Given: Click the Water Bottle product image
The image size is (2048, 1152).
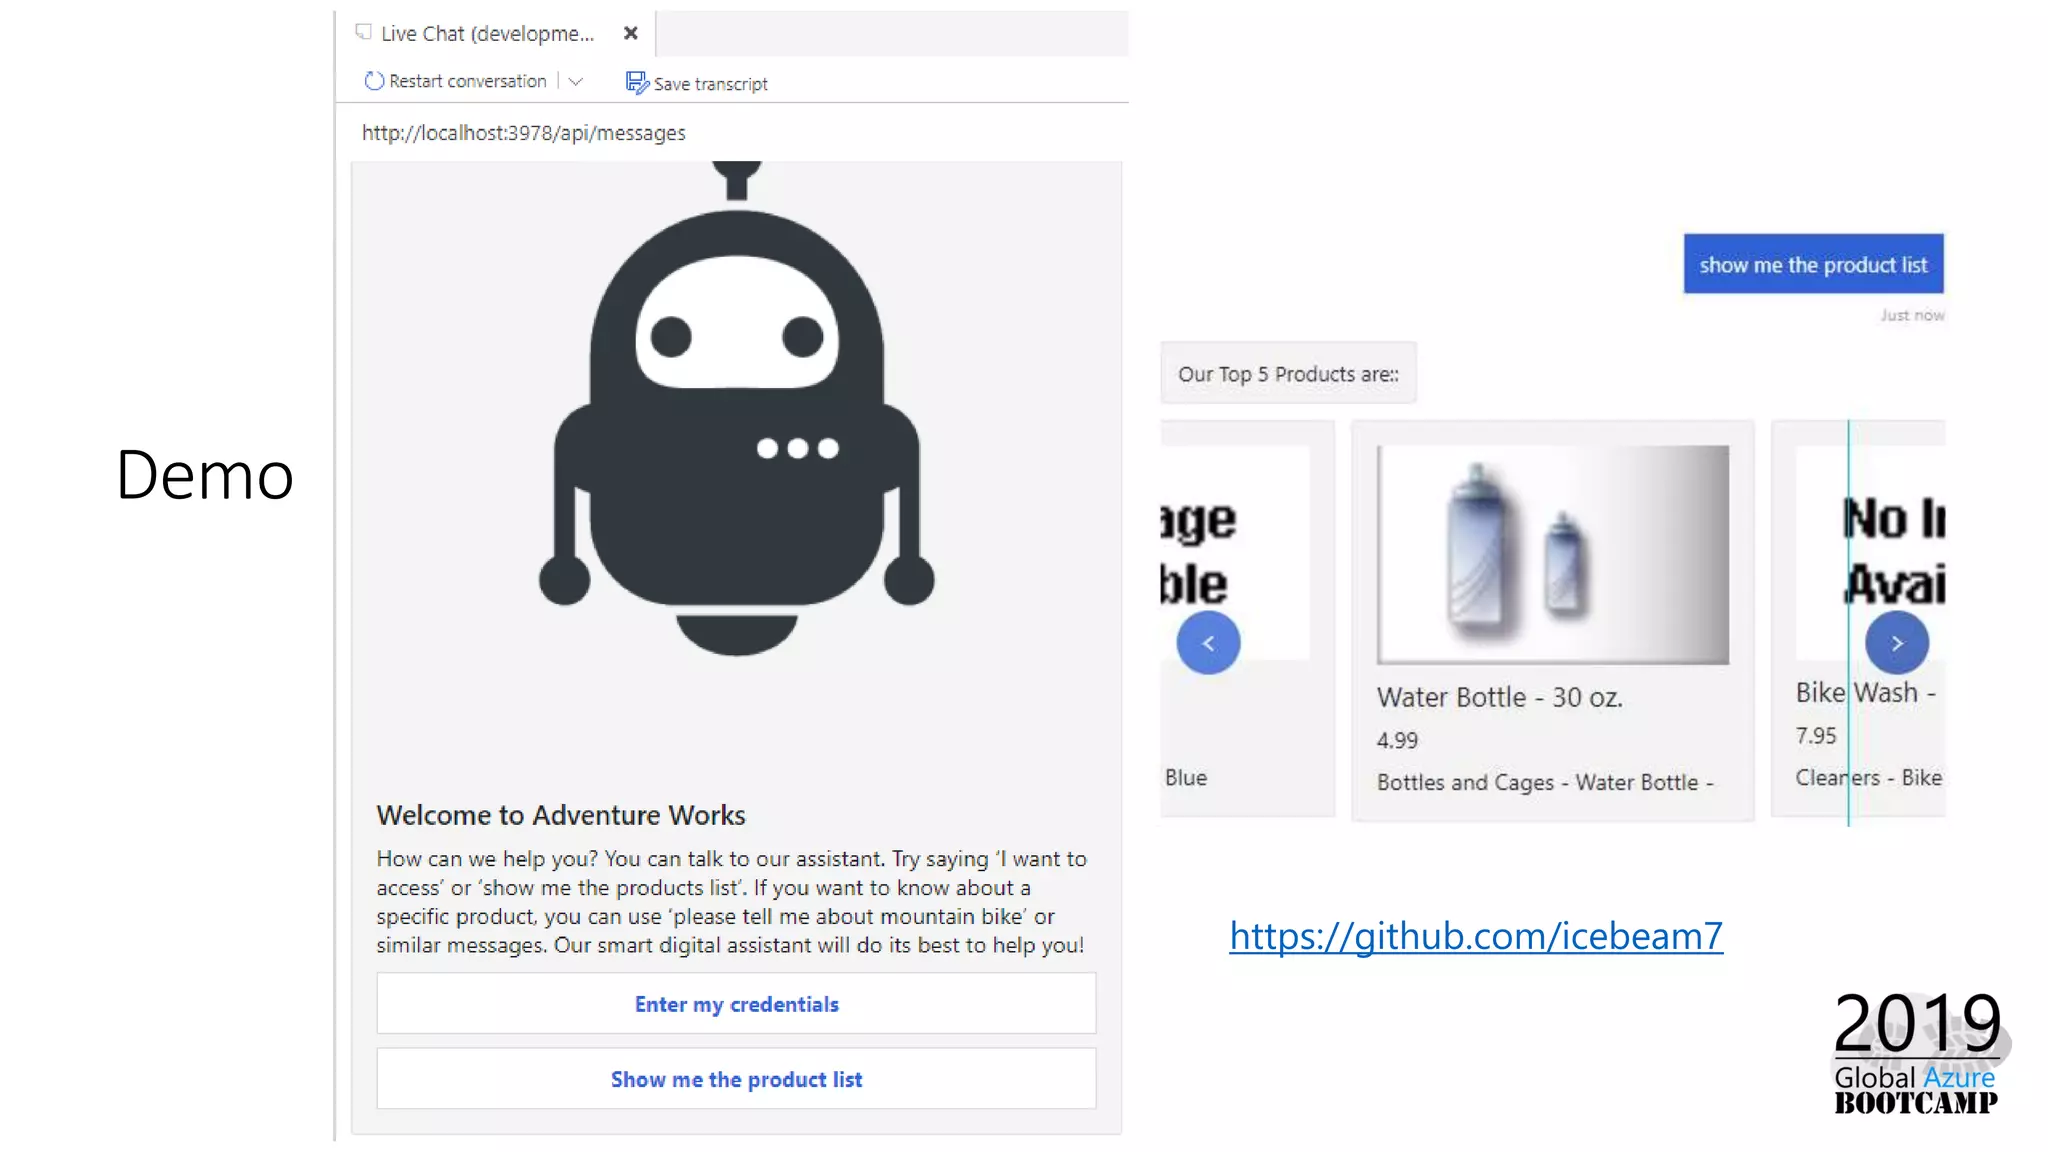Looking at the screenshot, I should coord(1553,555).
